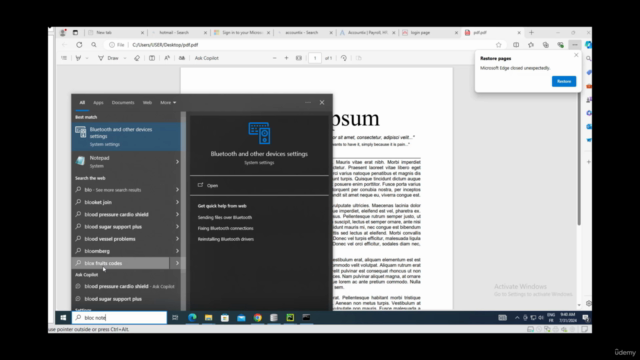Expand 'blood vessel problems' suggestion arrow
Viewport: 640px width, 360px height.
(177, 239)
